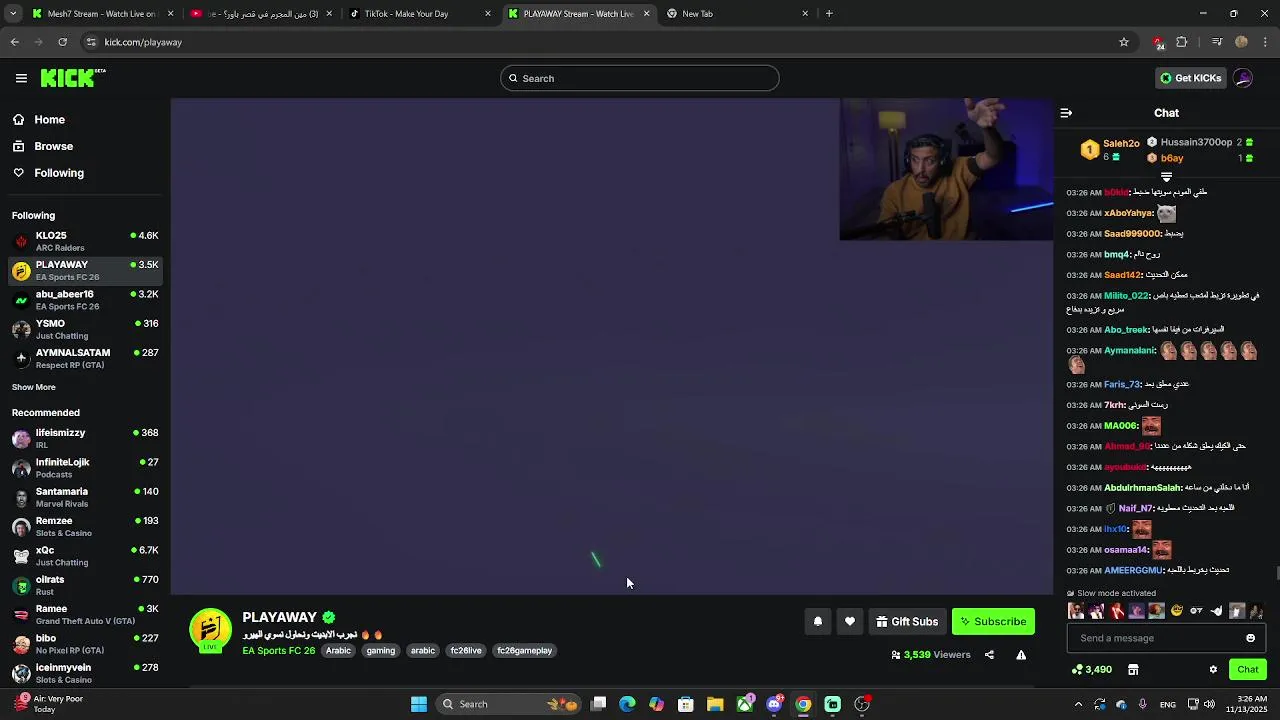Click EA Sports FC 26 category link
1280x720 pixels.
pyautogui.click(x=278, y=651)
